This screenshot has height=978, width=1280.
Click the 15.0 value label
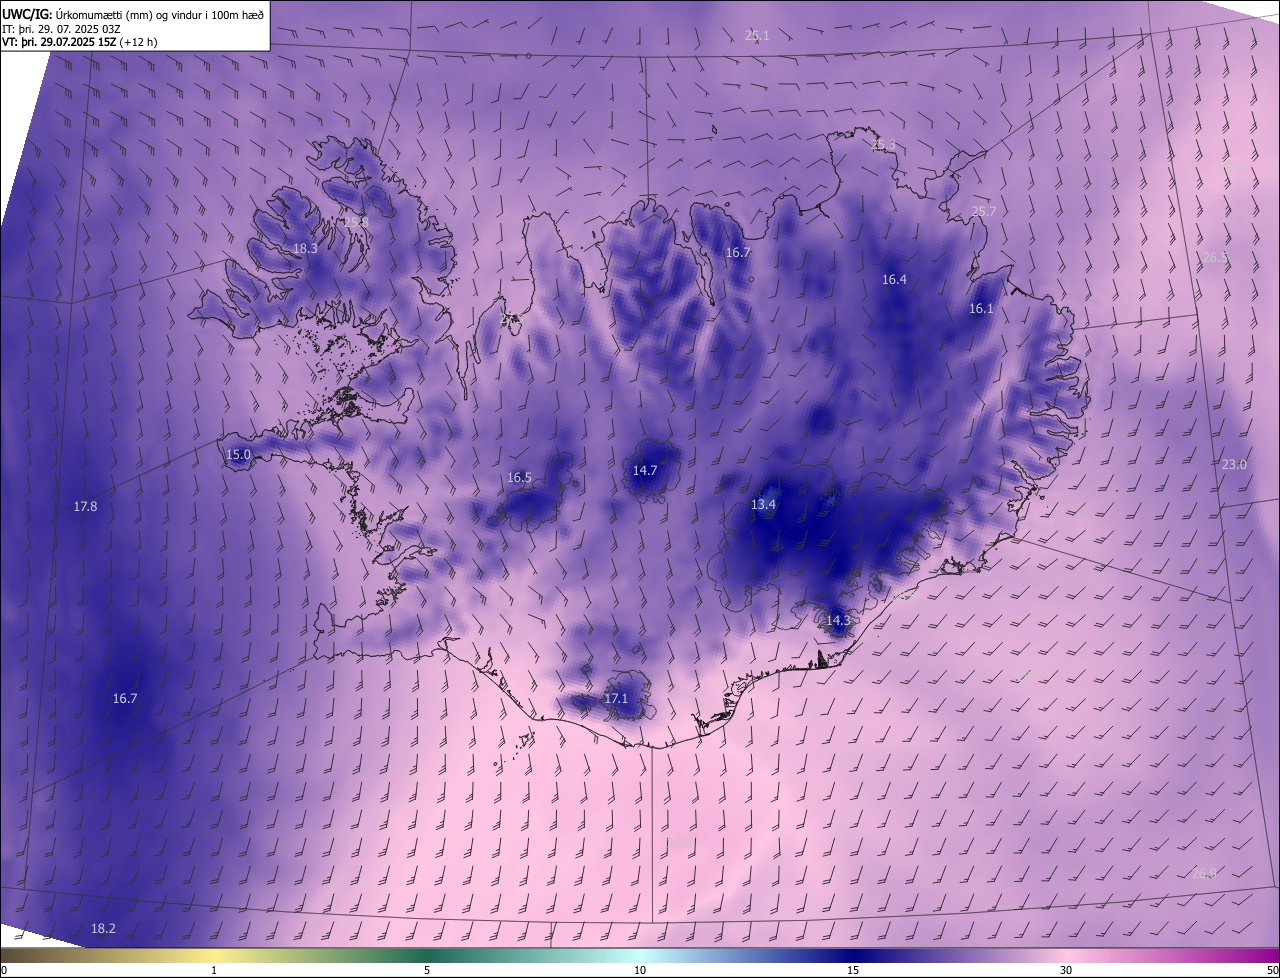pyautogui.click(x=238, y=454)
